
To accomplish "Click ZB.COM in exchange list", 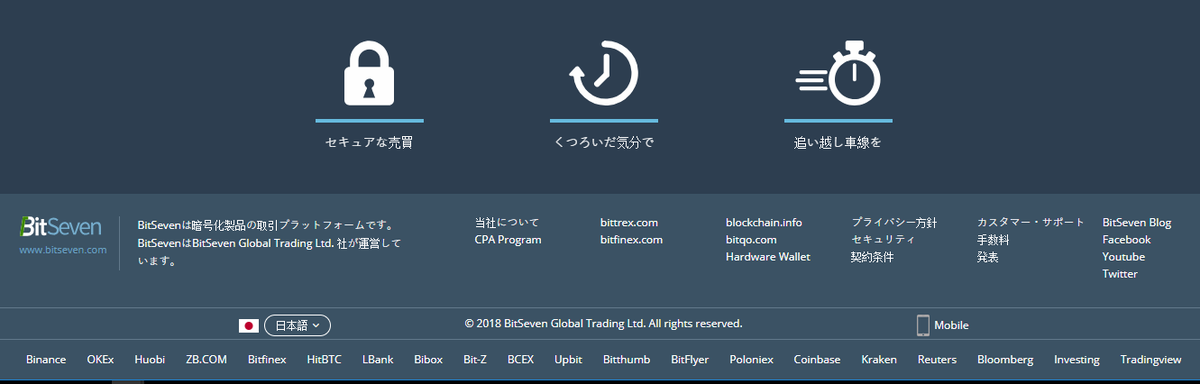I will click(206, 359).
